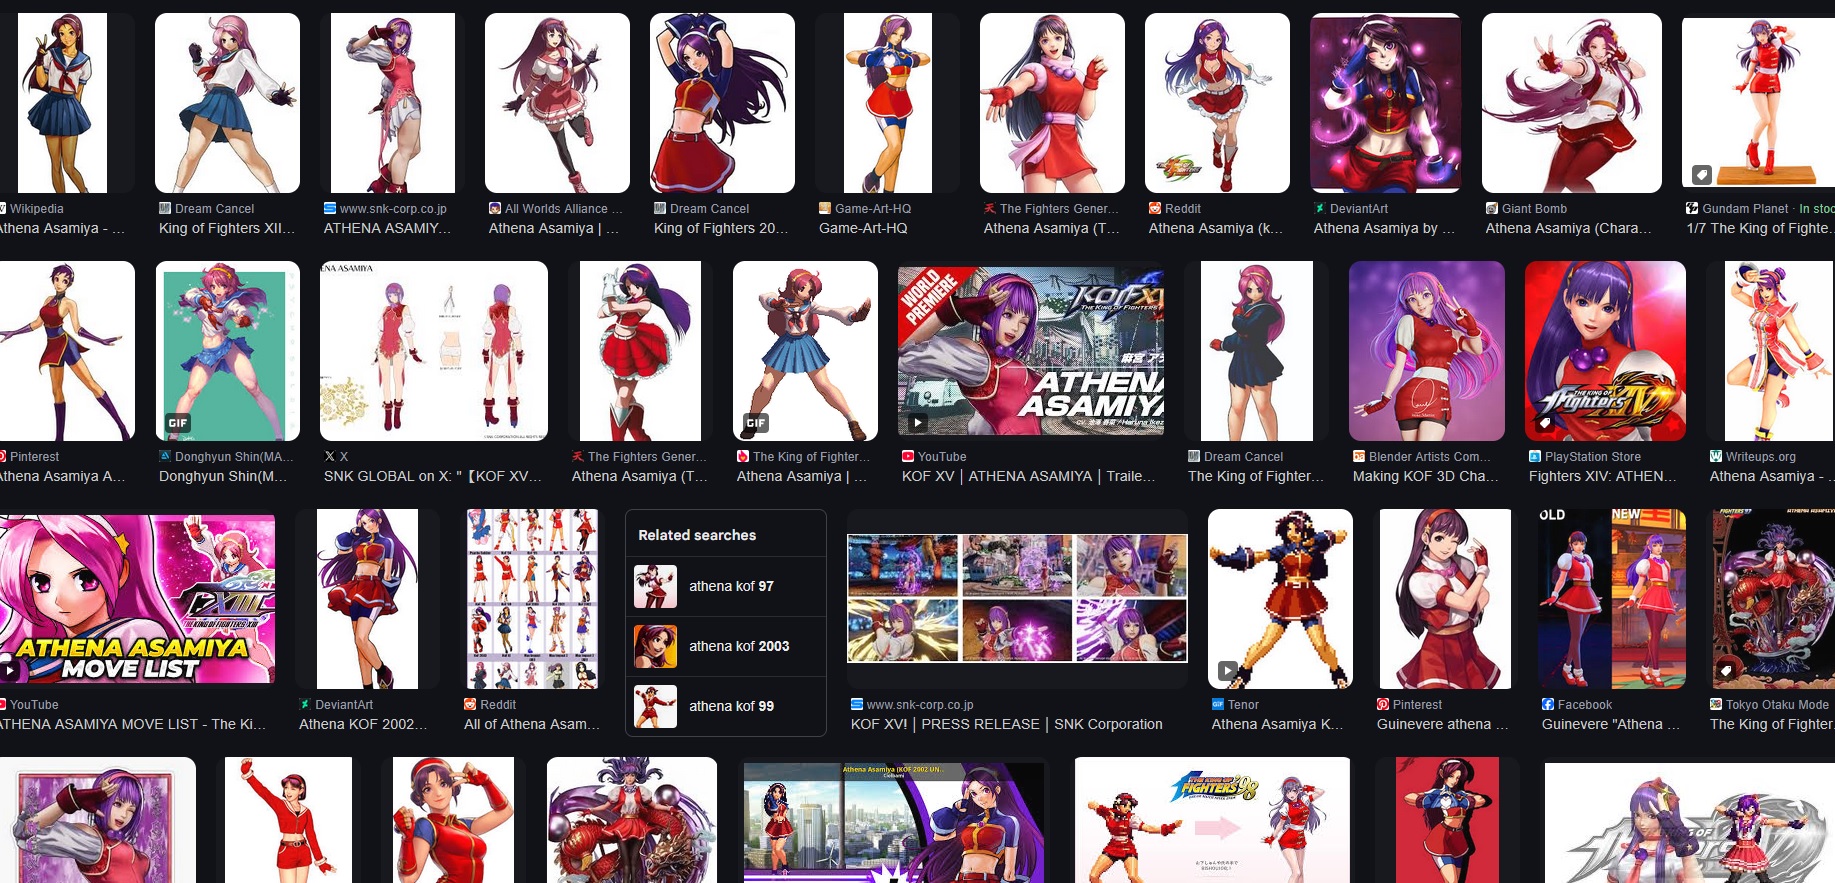This screenshot has height=883, width=1835.
Task: Click the PlayStation Store favicon icon
Action: click(1535, 456)
